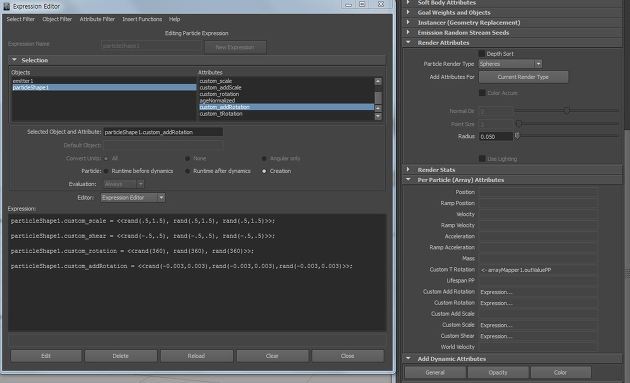Open the Evaluation dropdown
630x383 pixels.
point(124,184)
